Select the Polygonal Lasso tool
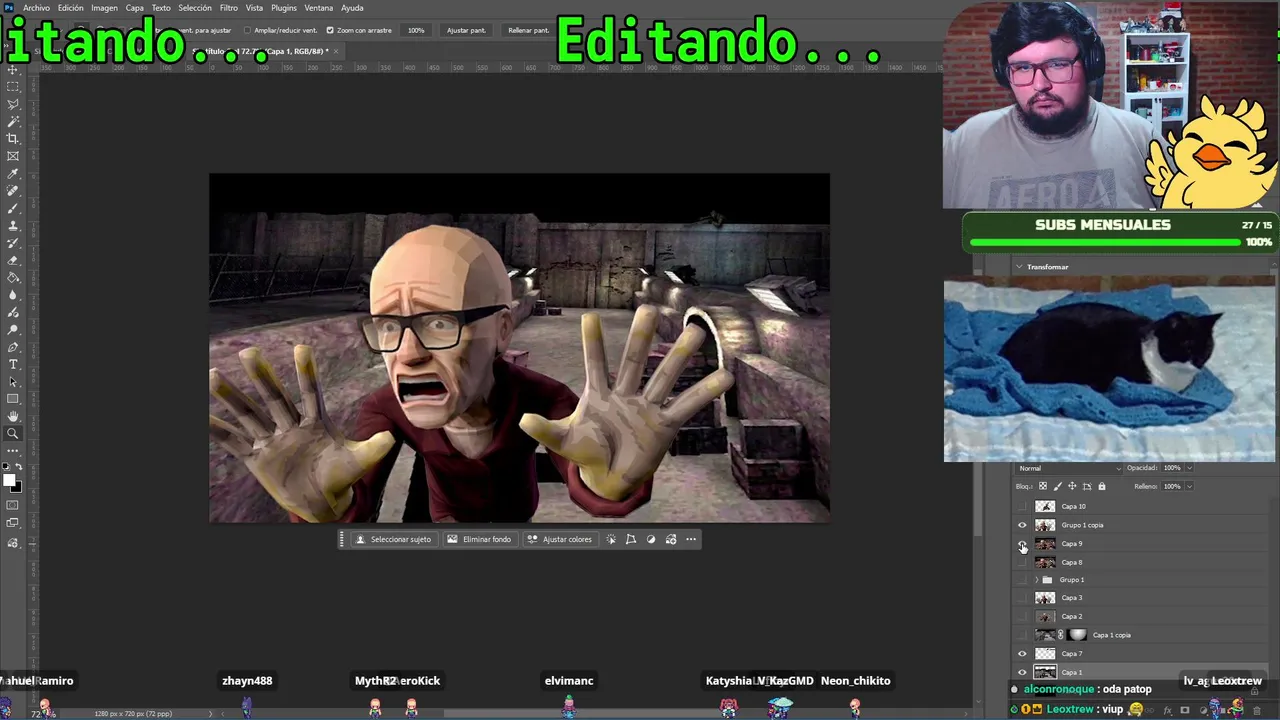 [x=13, y=104]
